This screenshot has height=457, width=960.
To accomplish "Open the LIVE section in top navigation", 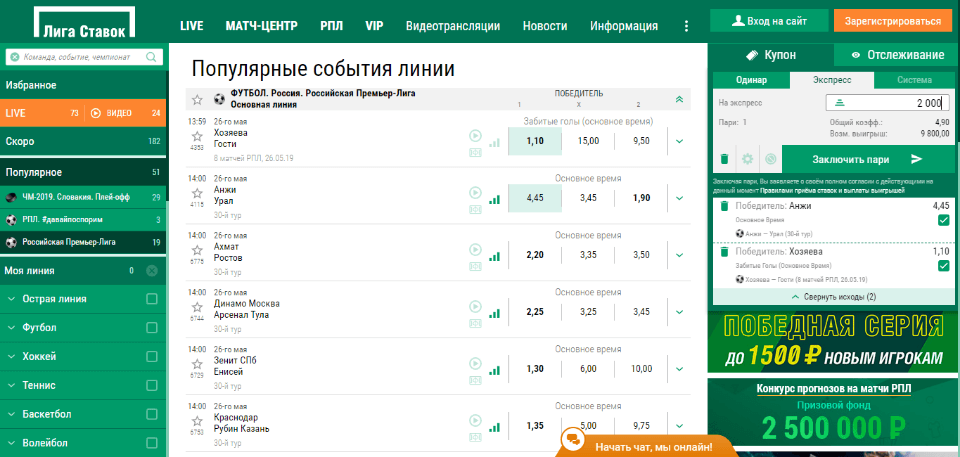I will (192, 26).
